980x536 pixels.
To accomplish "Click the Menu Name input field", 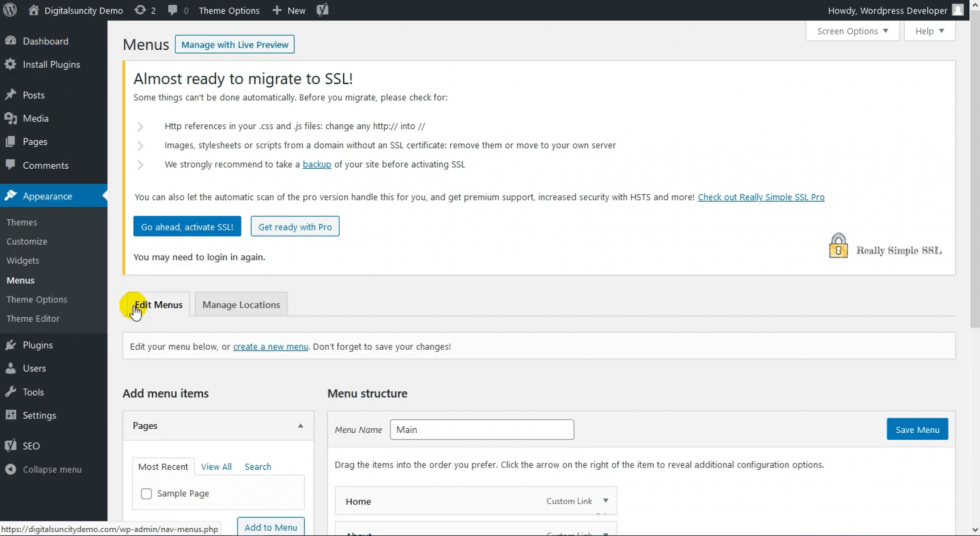I will (x=482, y=429).
